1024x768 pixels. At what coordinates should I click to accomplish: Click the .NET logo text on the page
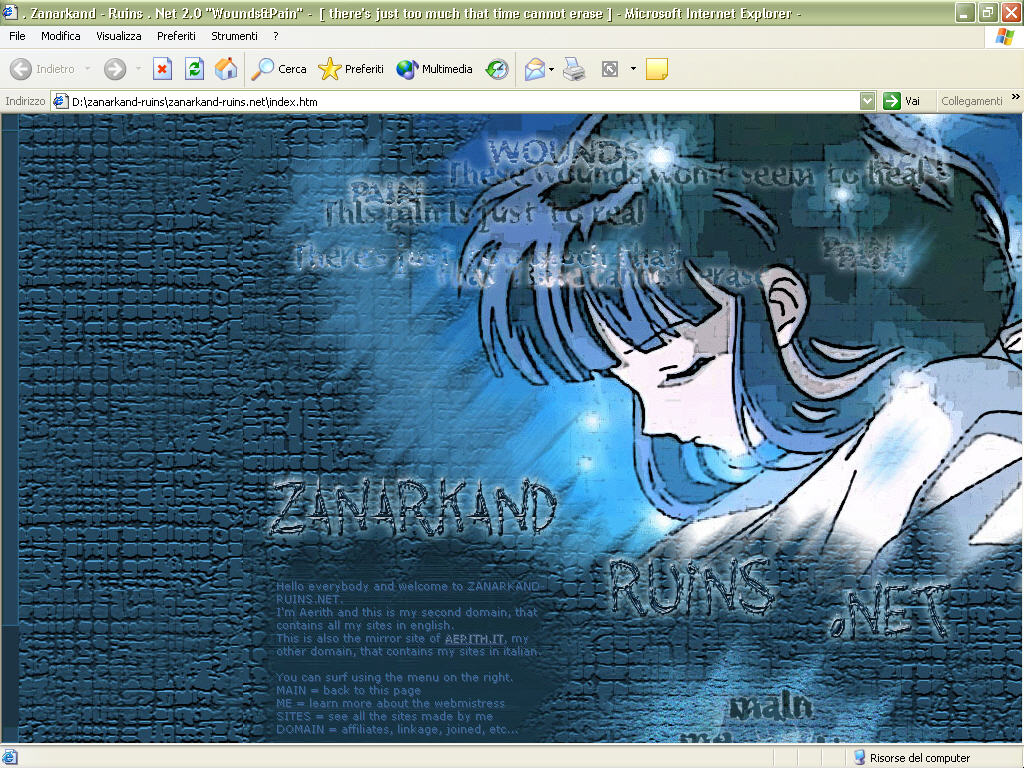click(890, 612)
